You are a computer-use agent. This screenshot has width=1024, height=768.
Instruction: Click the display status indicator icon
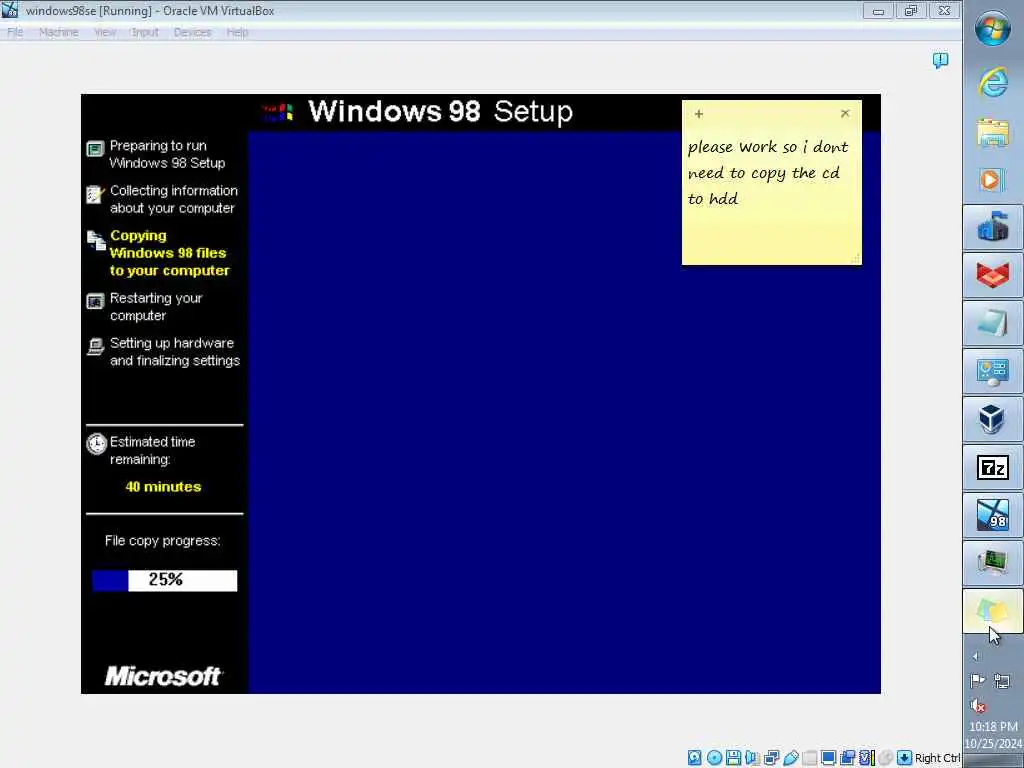(x=829, y=758)
